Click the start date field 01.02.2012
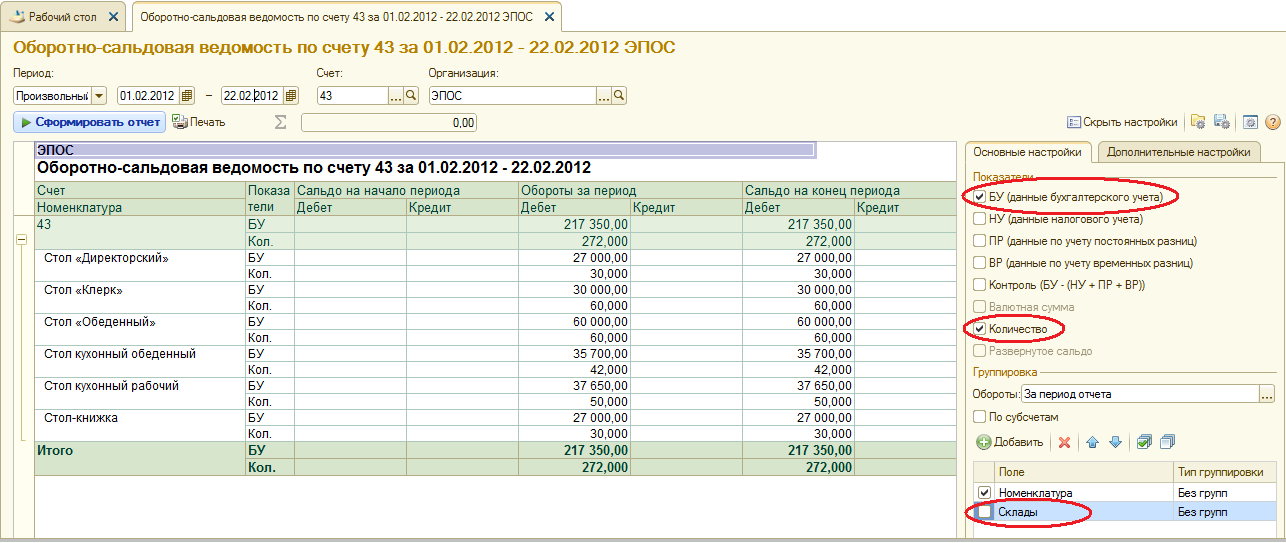The width and height of the screenshot is (1286, 543). point(148,96)
